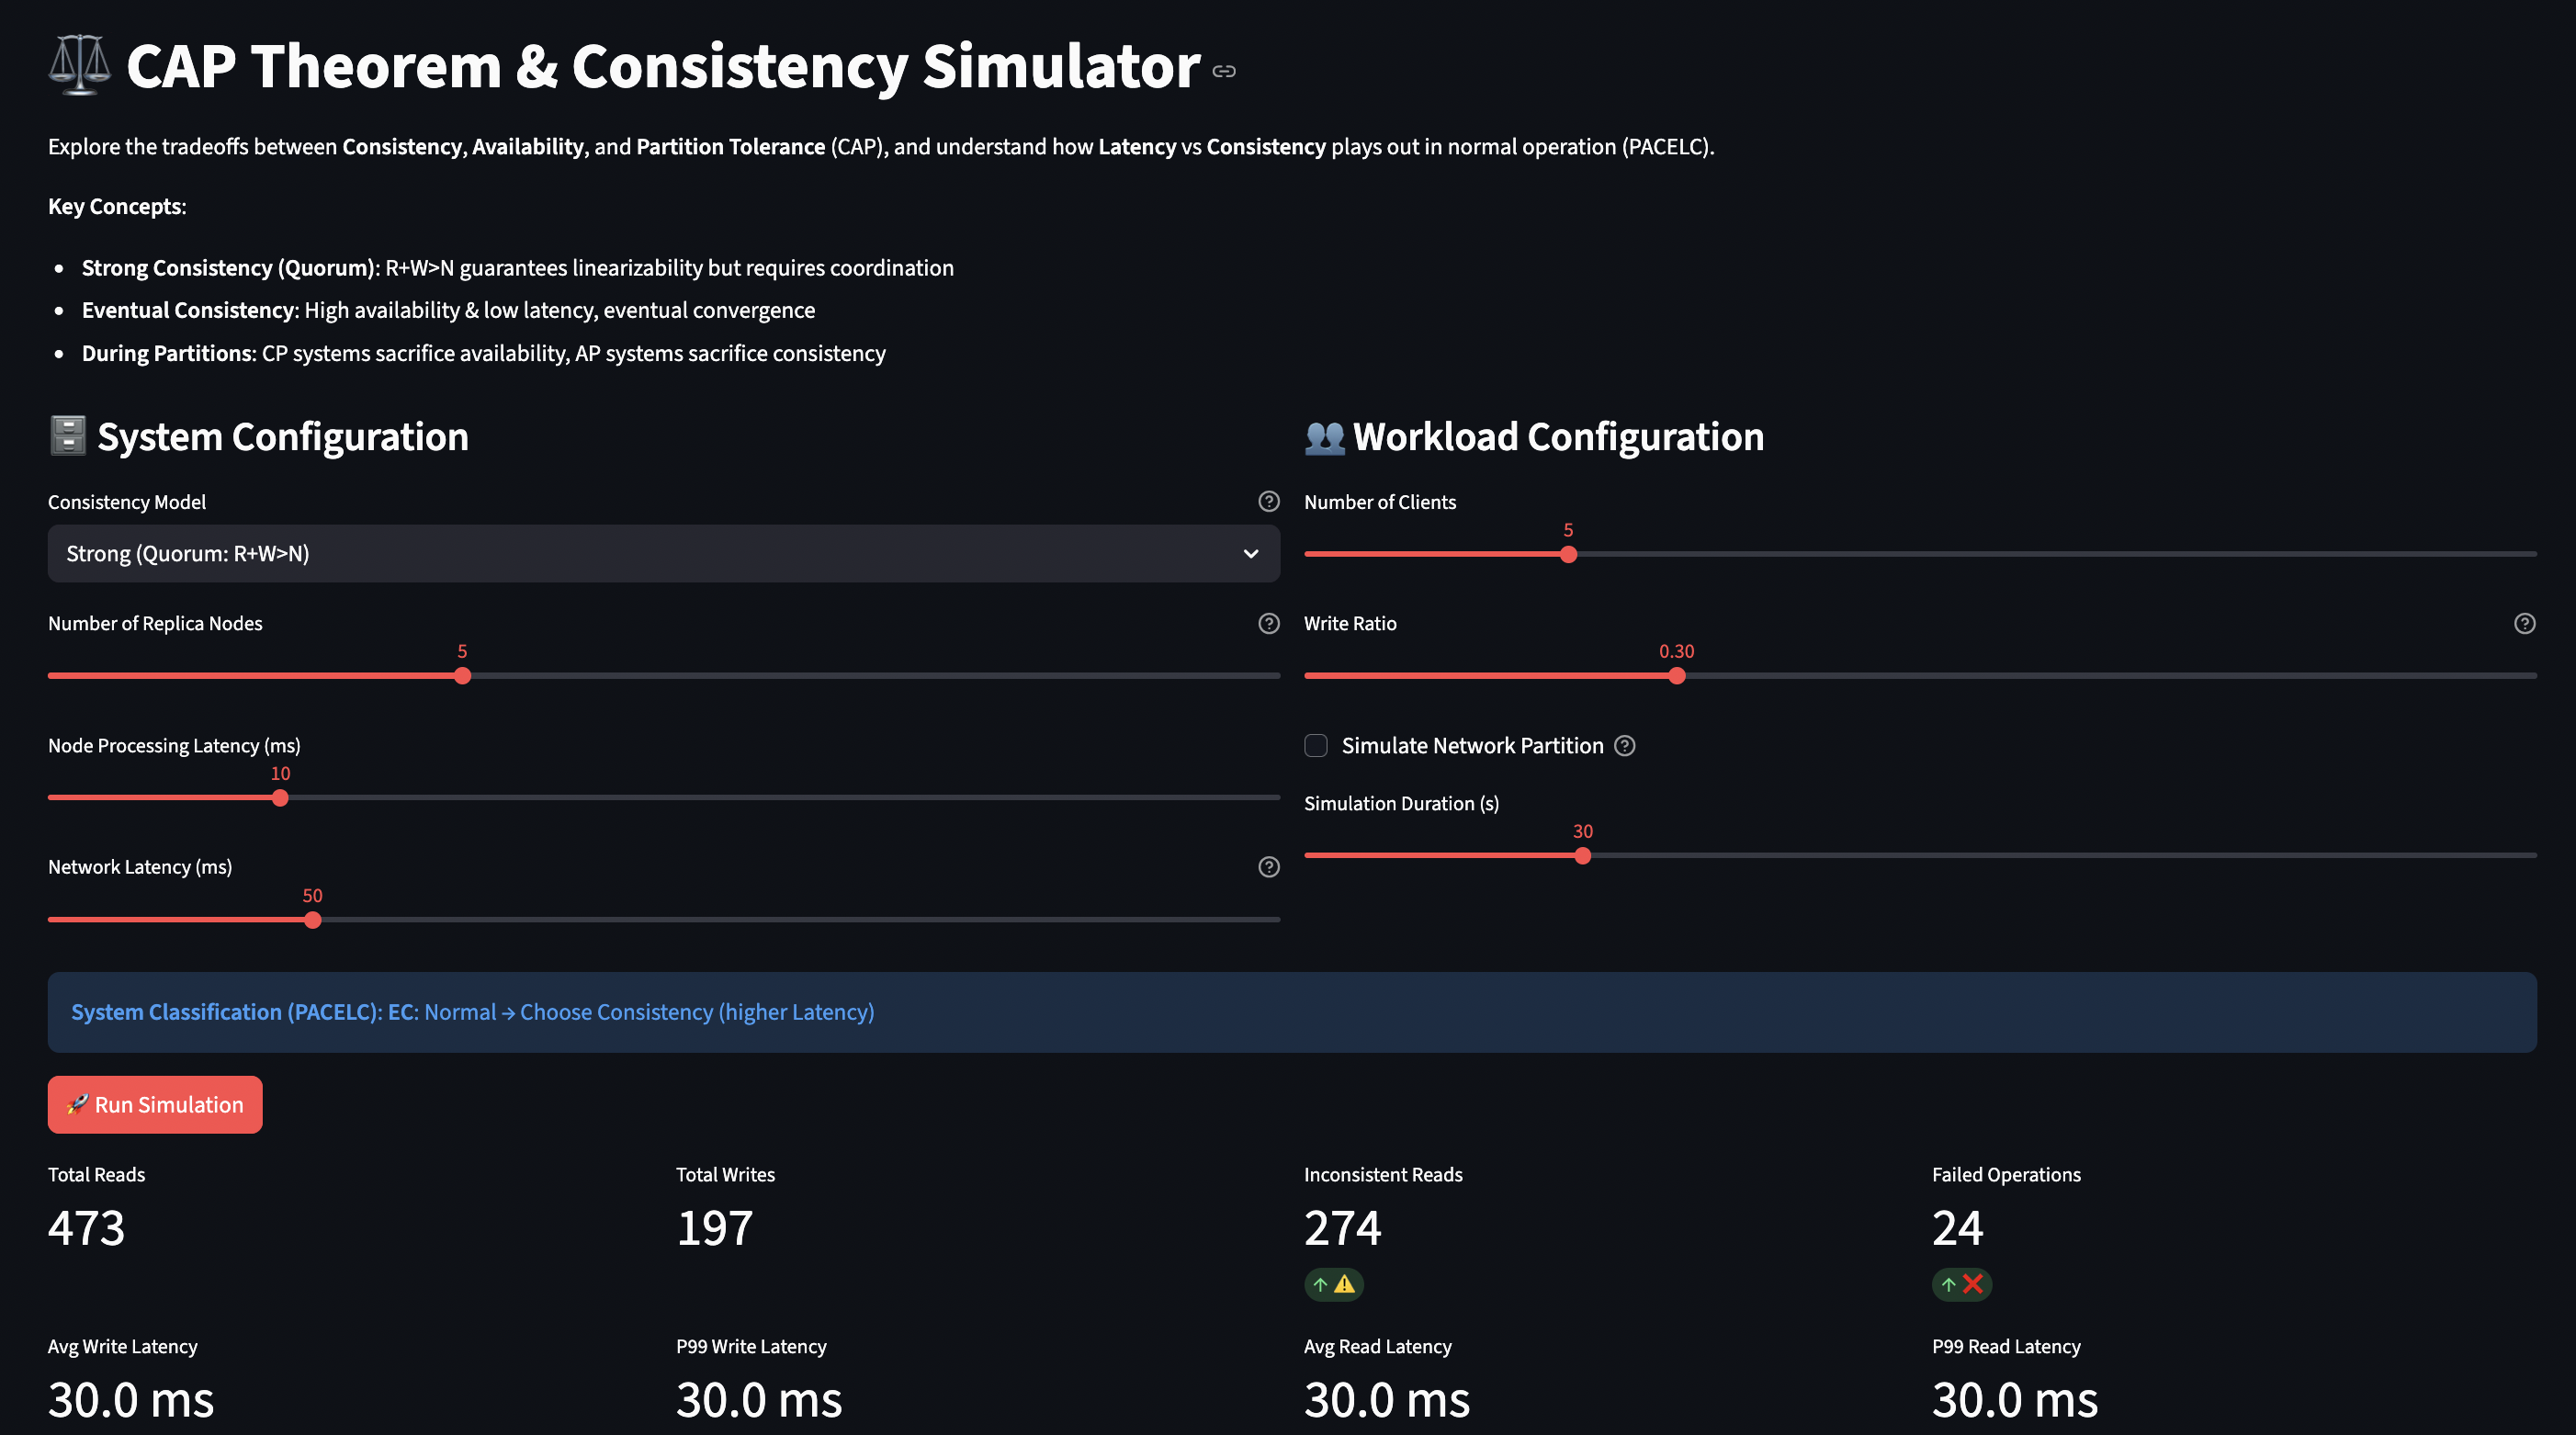Click the Write Ratio slider handle
This screenshot has height=1435, width=2576.
click(1677, 676)
